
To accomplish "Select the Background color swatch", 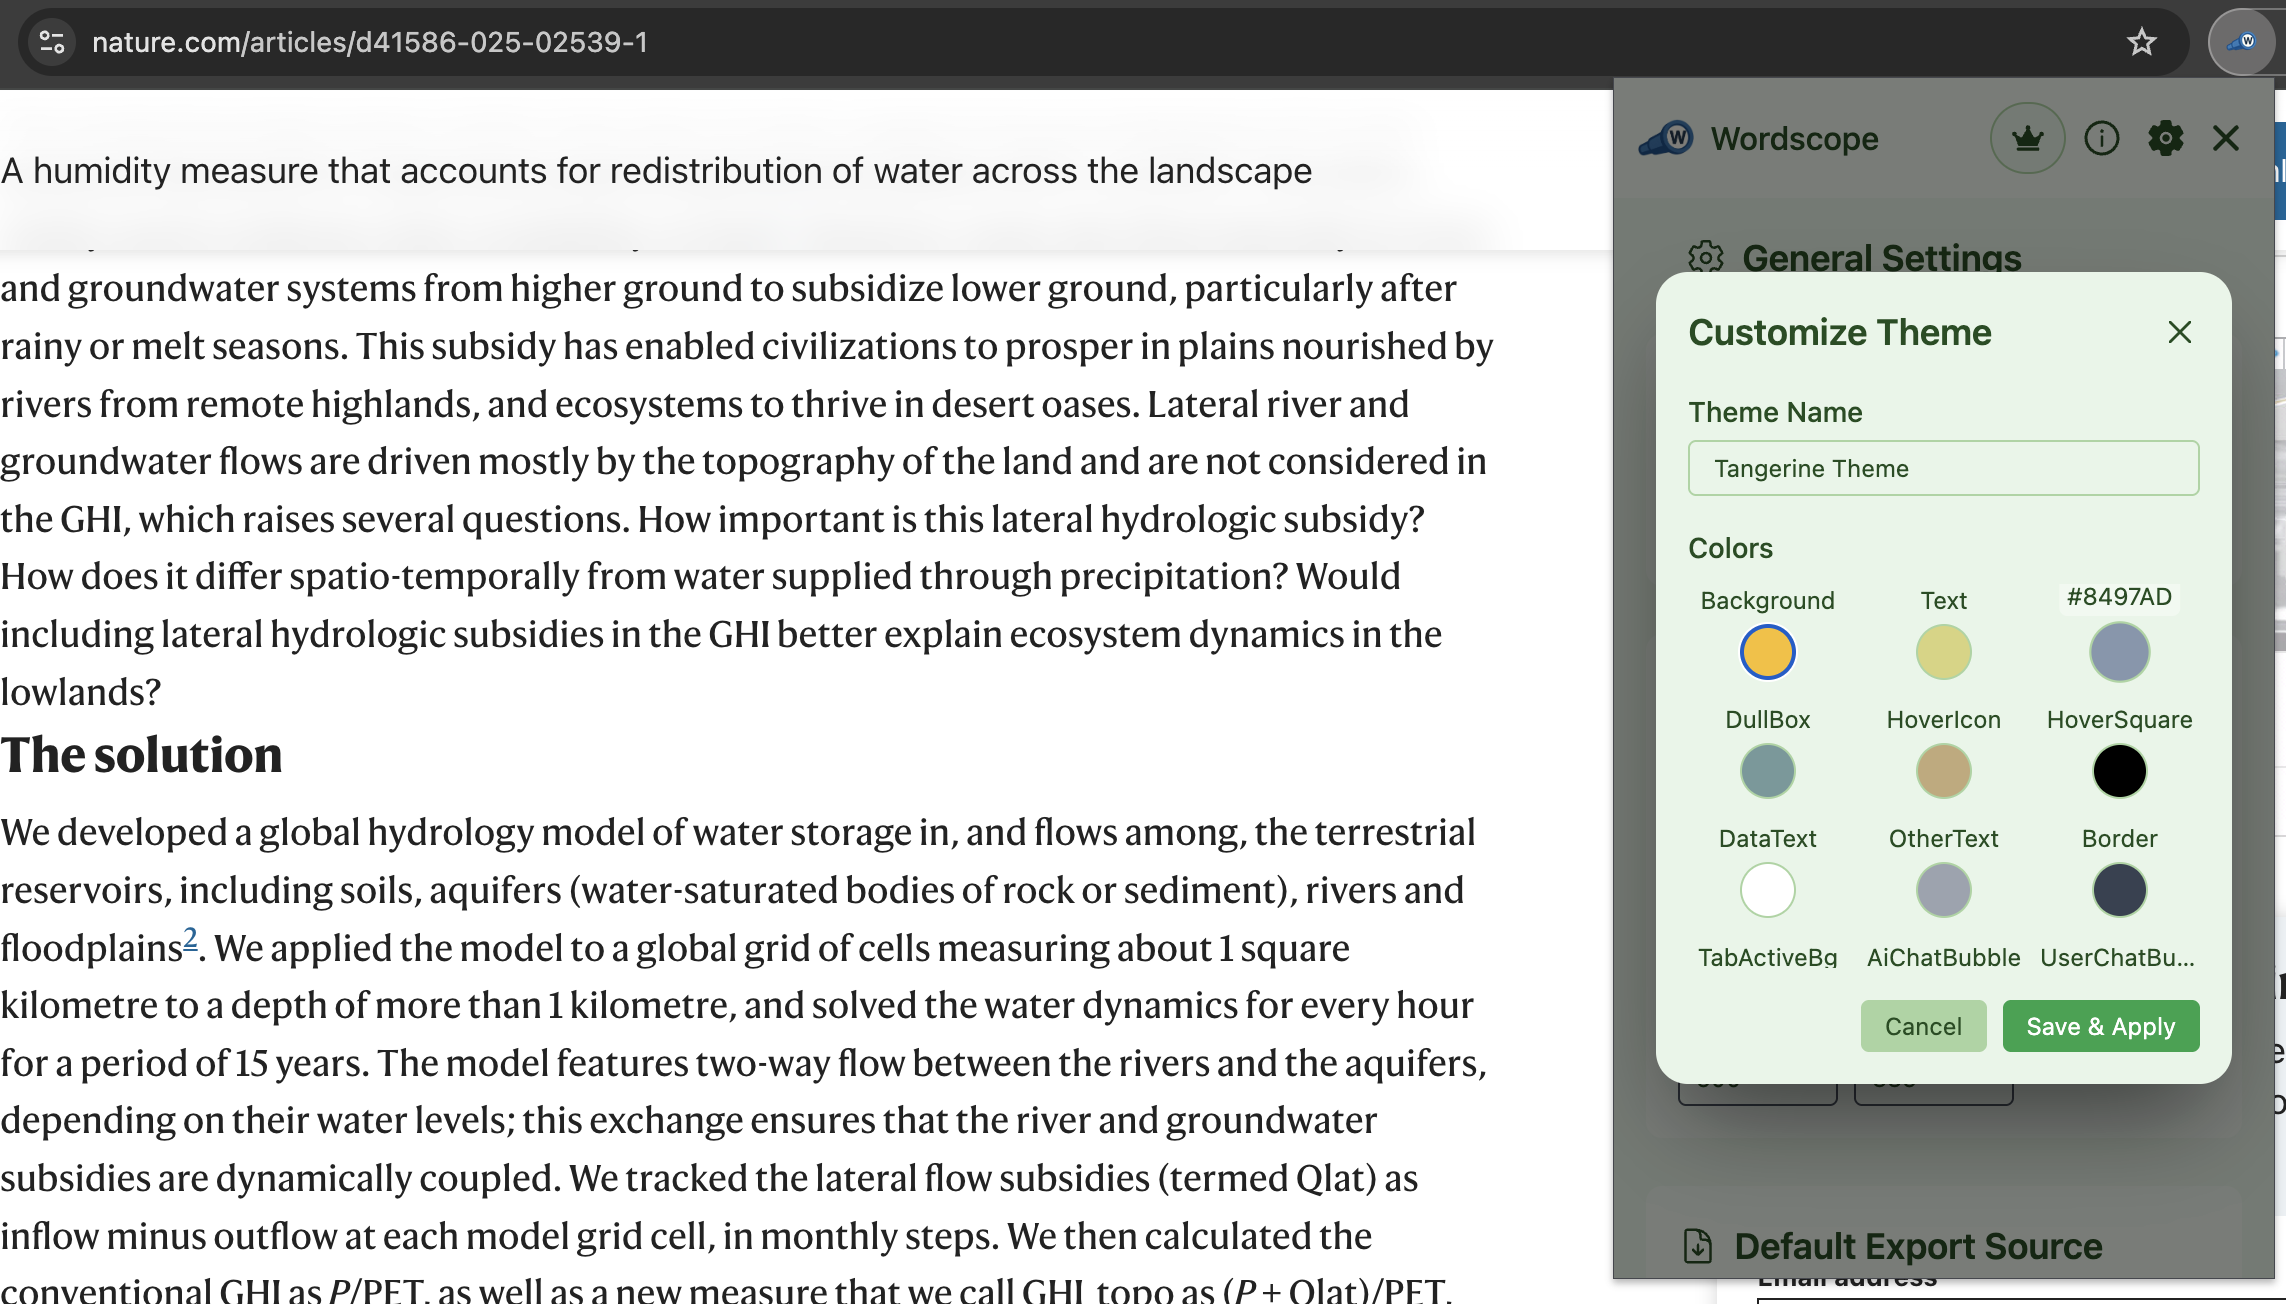I will pos(1767,652).
